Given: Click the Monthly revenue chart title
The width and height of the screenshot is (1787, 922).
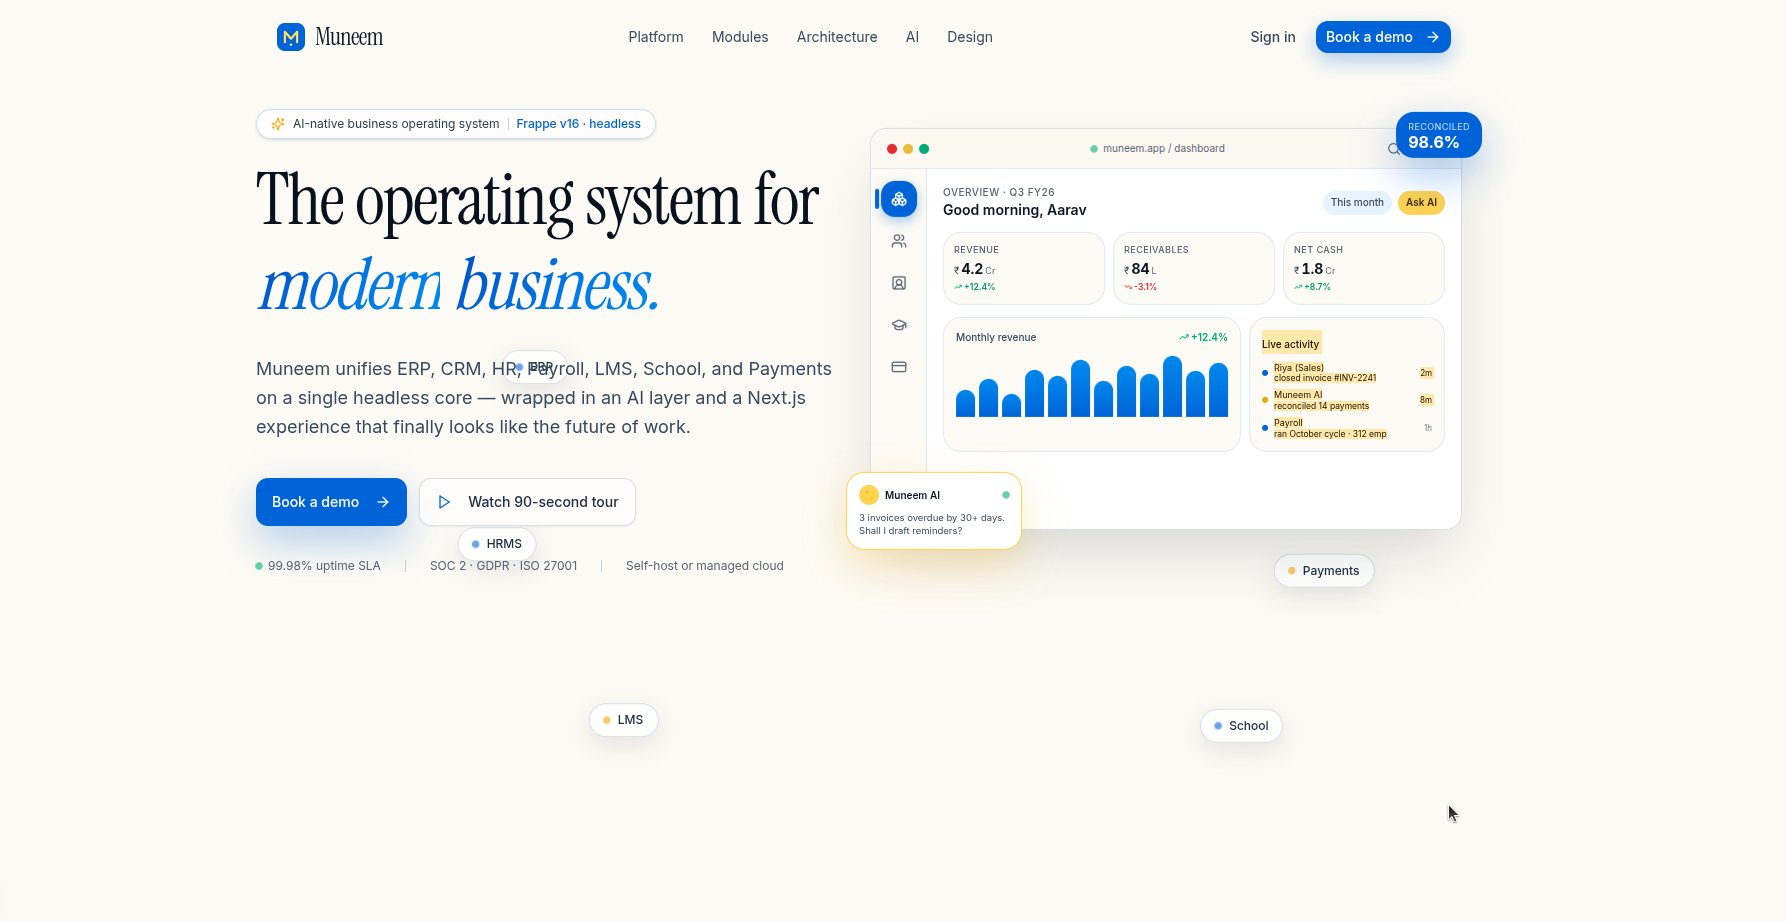Looking at the screenshot, I should [x=996, y=338].
